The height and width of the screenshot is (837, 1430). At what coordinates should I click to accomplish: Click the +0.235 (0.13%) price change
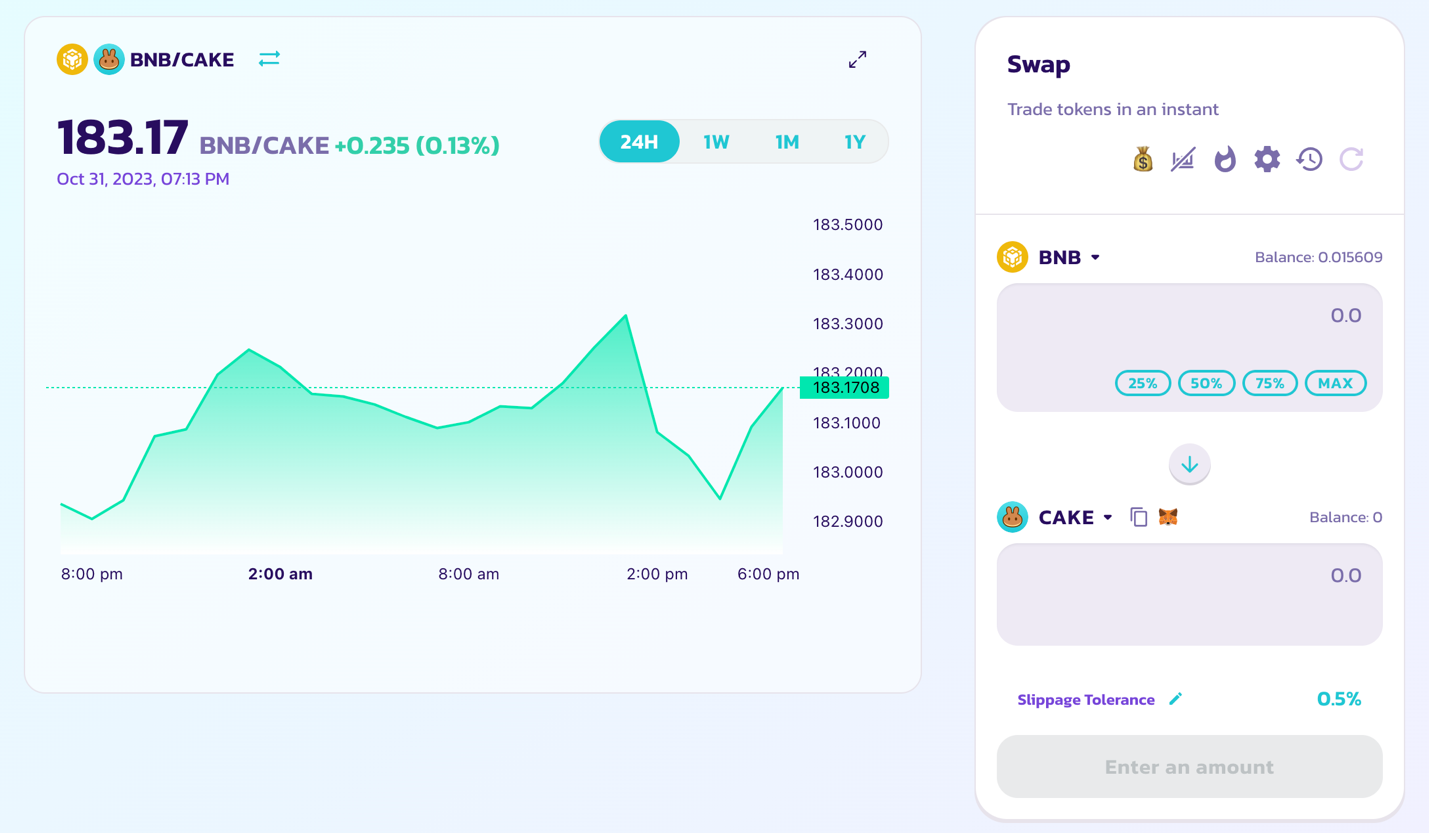[x=417, y=146]
